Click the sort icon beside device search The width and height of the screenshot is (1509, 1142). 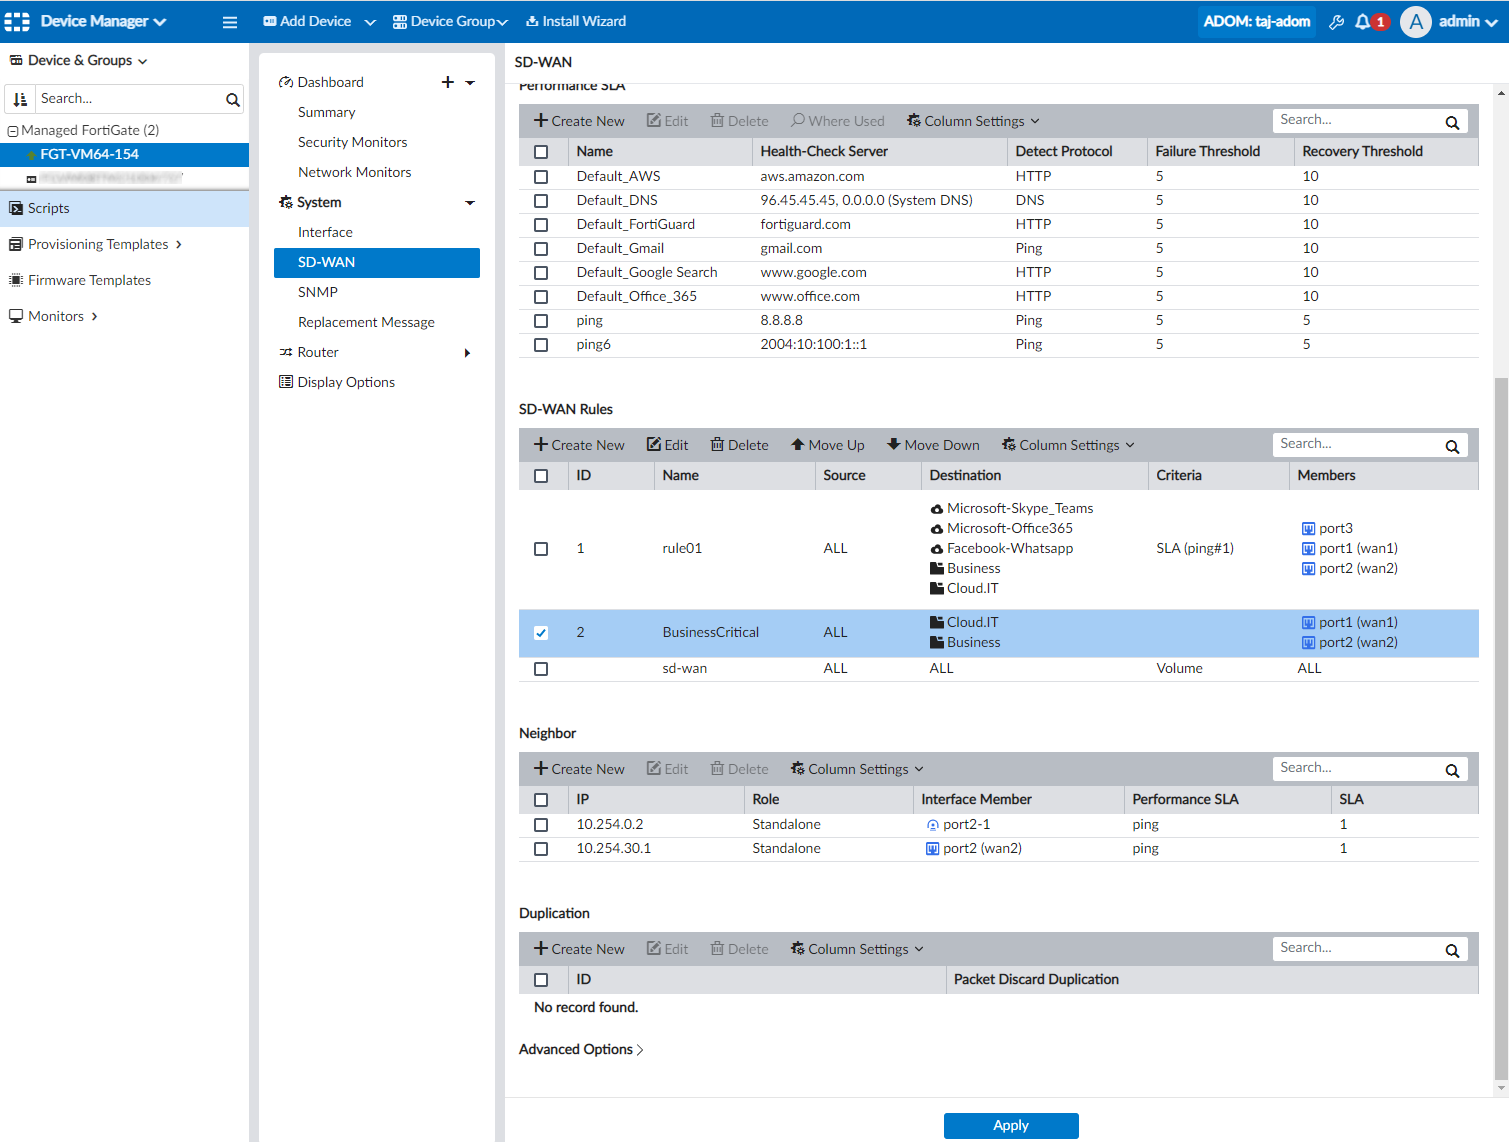pos(19,98)
